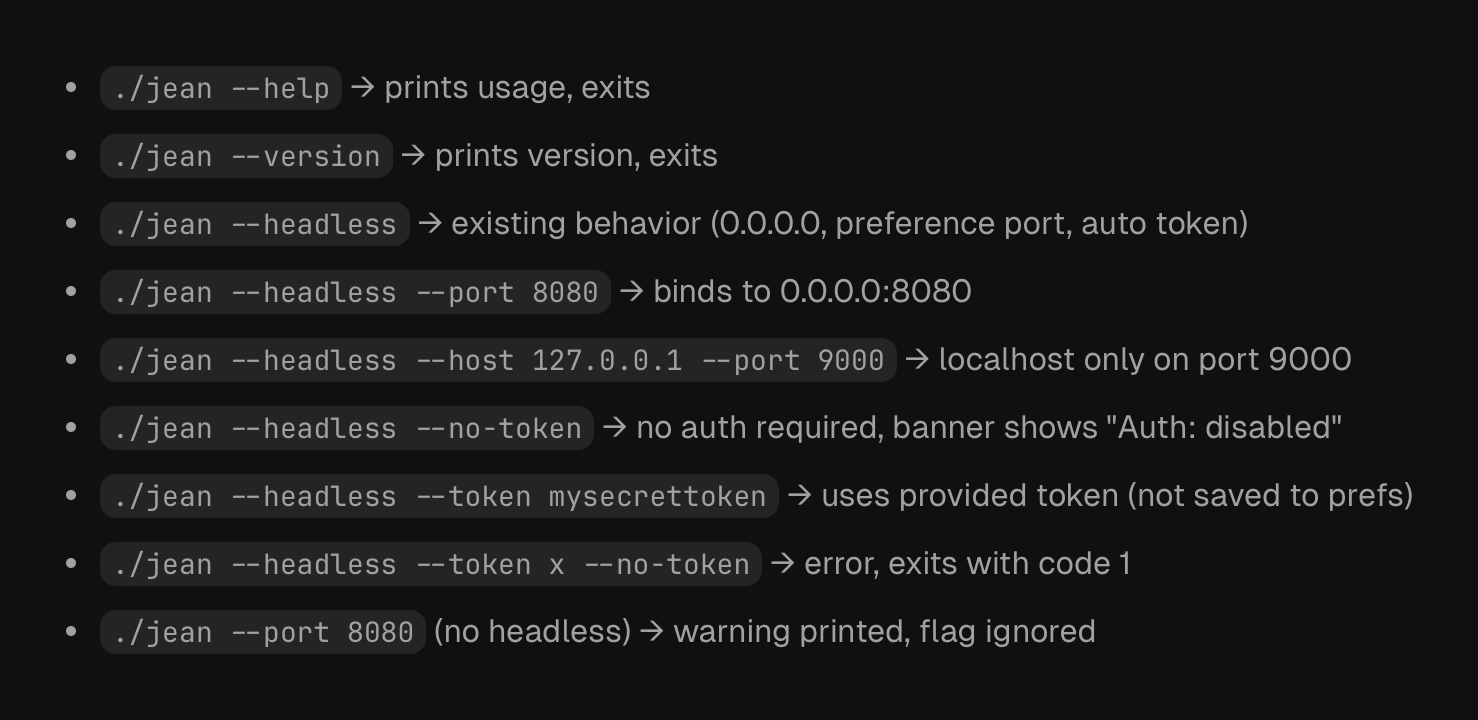Click the "(no headless)" note
Viewport: 1478px width, 720px height.
(x=532, y=632)
